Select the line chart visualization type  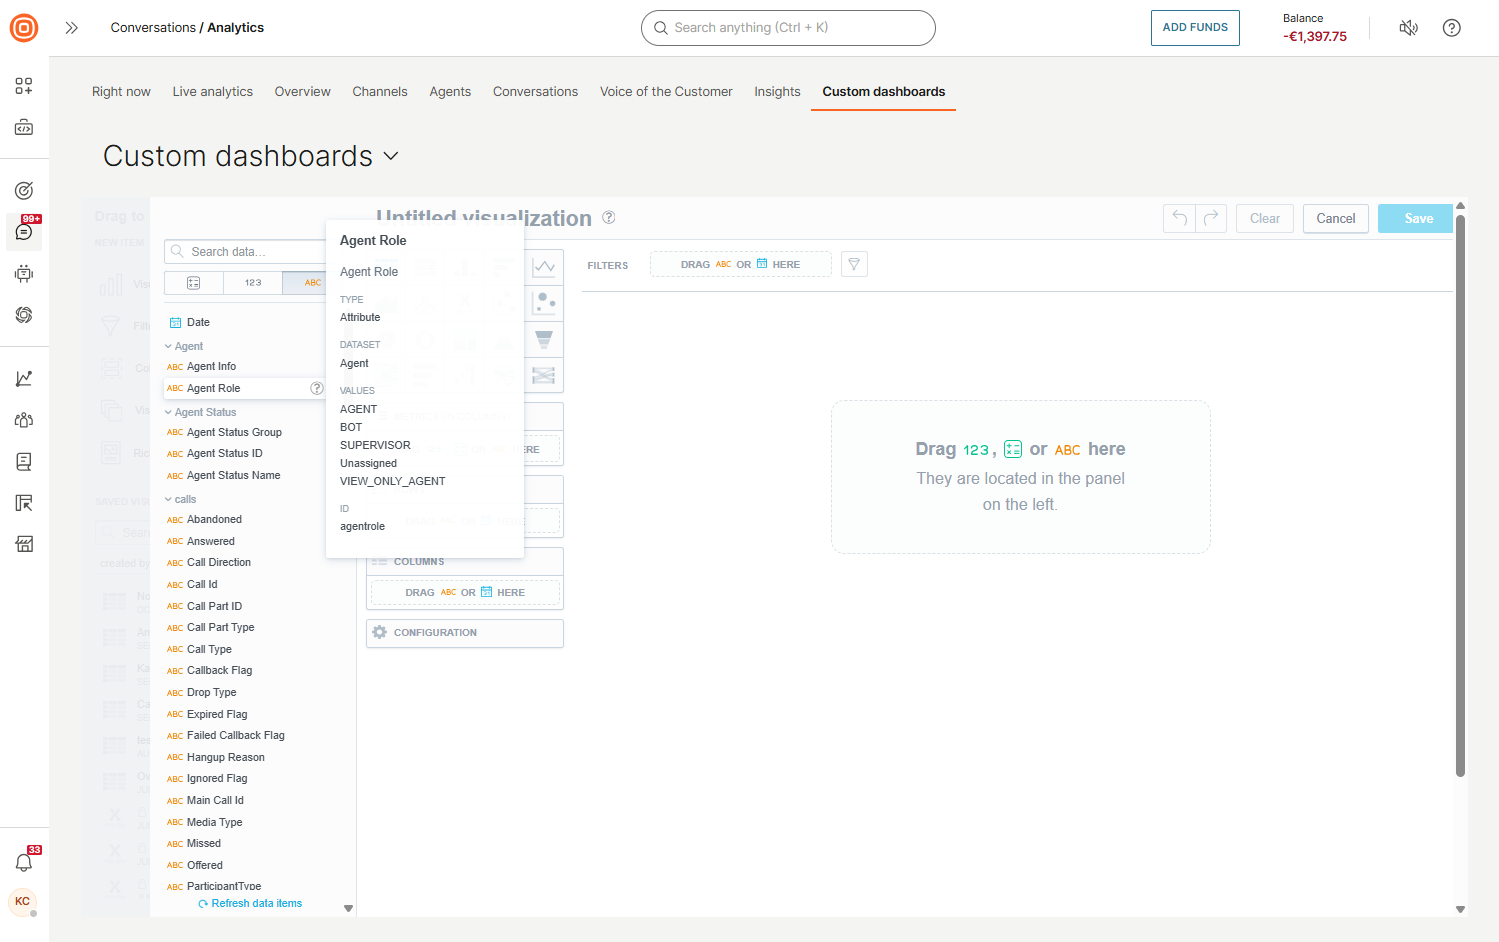(x=543, y=267)
